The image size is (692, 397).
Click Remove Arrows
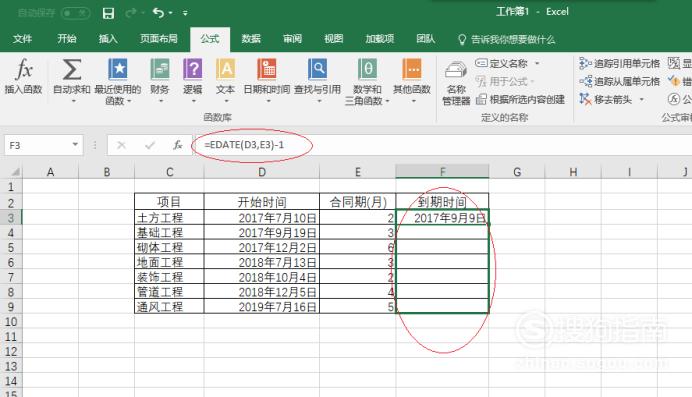605,100
